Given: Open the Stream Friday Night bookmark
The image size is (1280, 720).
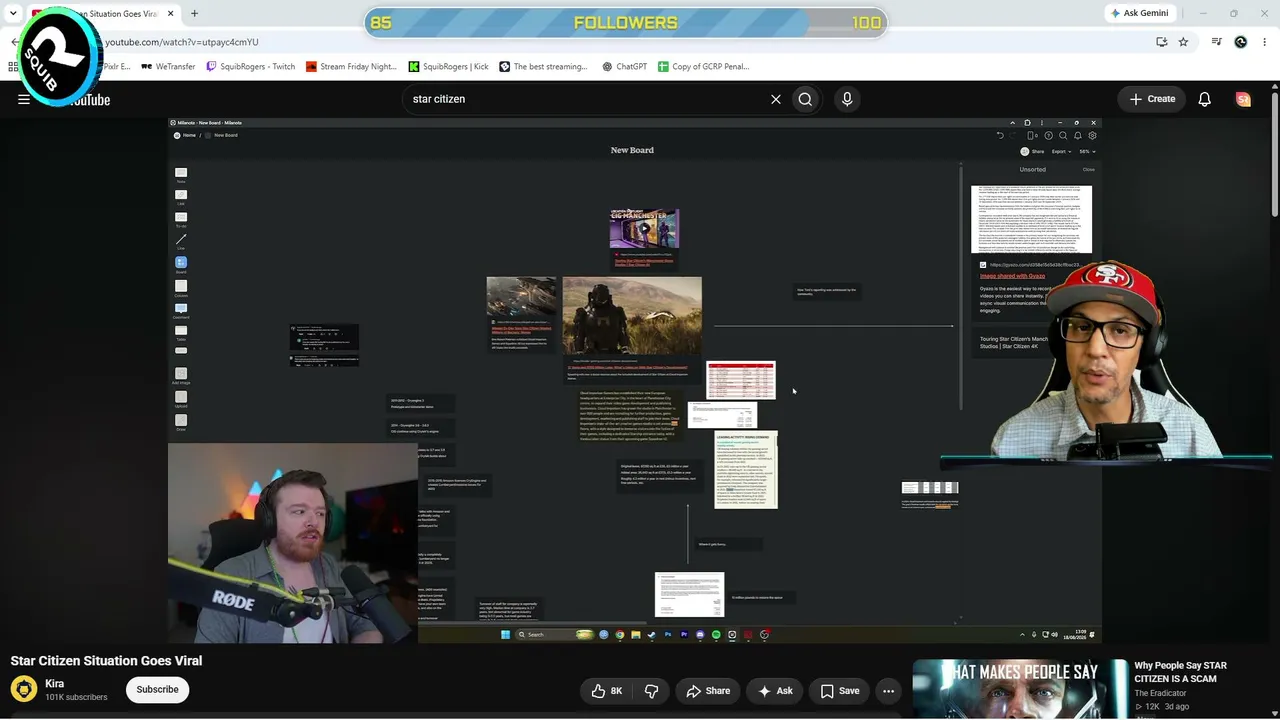Looking at the screenshot, I should pyautogui.click(x=351, y=66).
